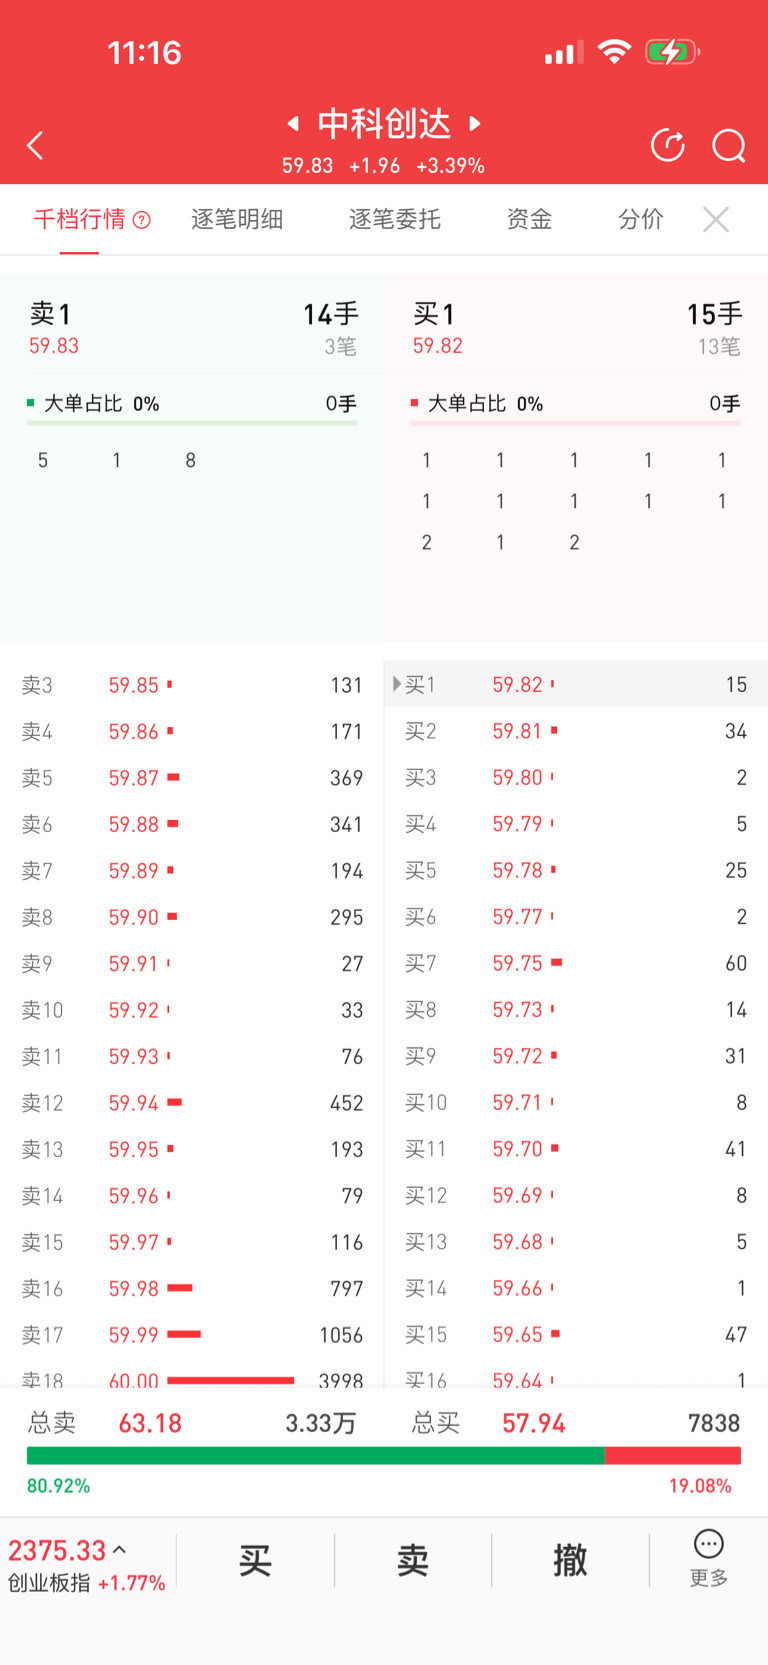Select the 逐笔明细 tab
The image size is (768, 1665).
[x=237, y=219]
